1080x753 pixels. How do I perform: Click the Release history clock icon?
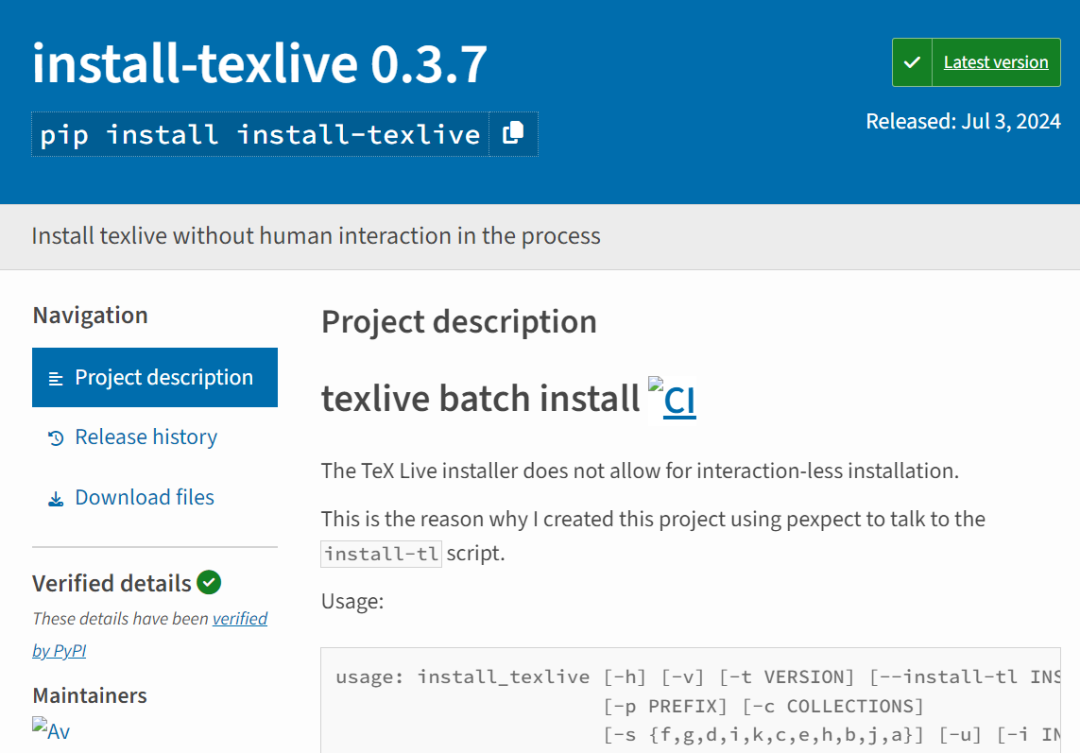pos(56,438)
